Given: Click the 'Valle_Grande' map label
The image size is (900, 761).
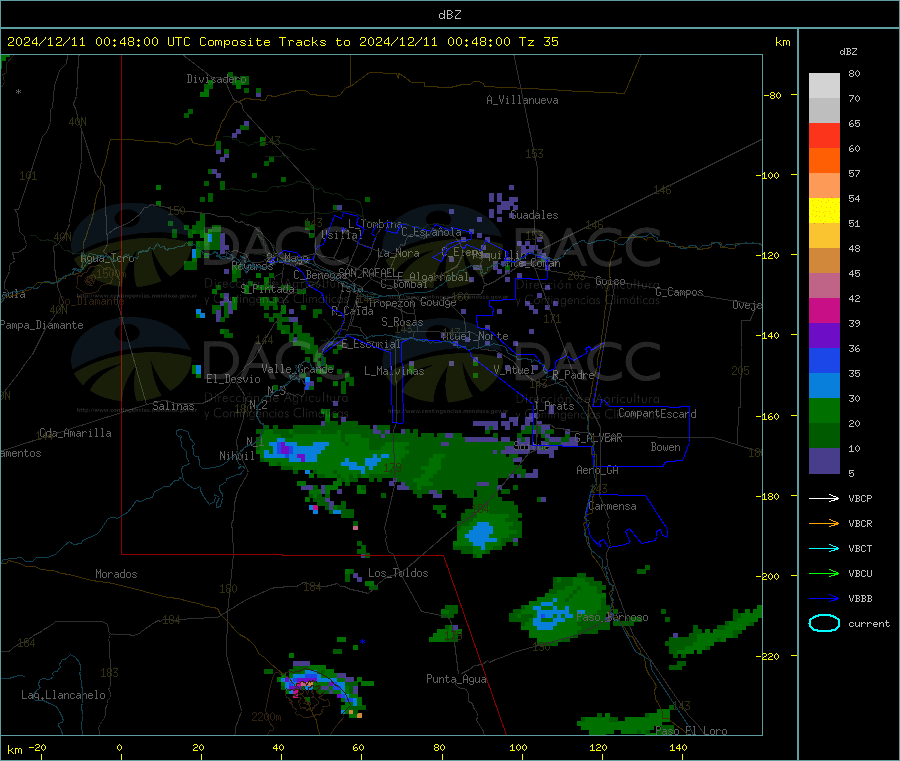Looking at the screenshot, I should click(x=297, y=369).
